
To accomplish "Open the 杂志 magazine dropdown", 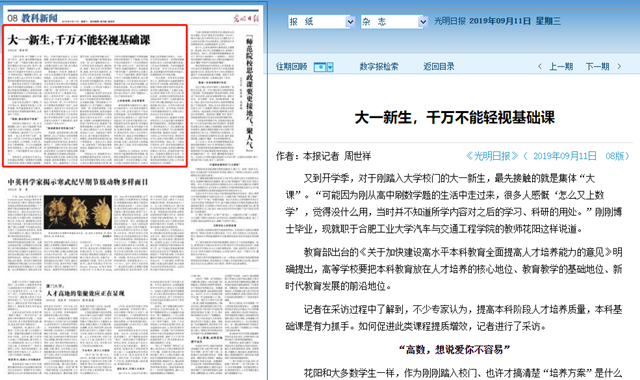I will coord(393,22).
